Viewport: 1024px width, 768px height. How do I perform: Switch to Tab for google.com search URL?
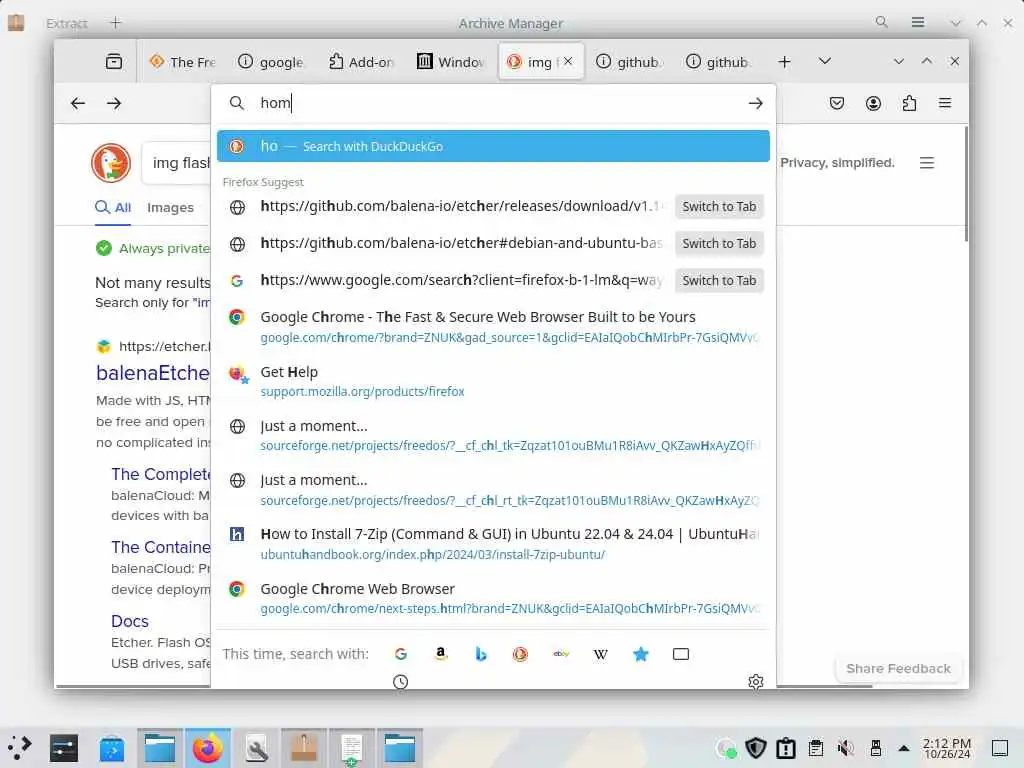pyautogui.click(x=719, y=281)
